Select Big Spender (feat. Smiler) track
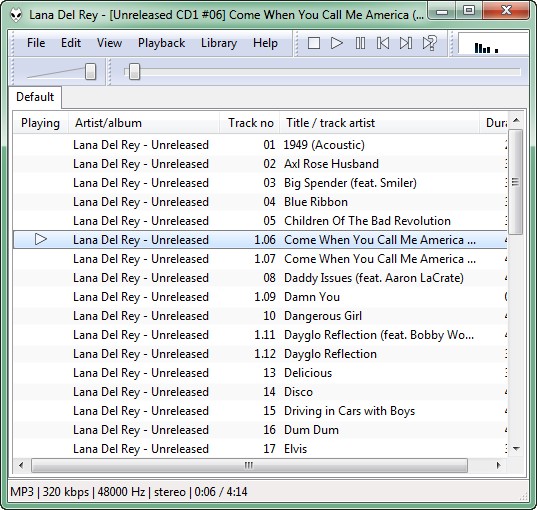537x510 pixels. coord(260,183)
